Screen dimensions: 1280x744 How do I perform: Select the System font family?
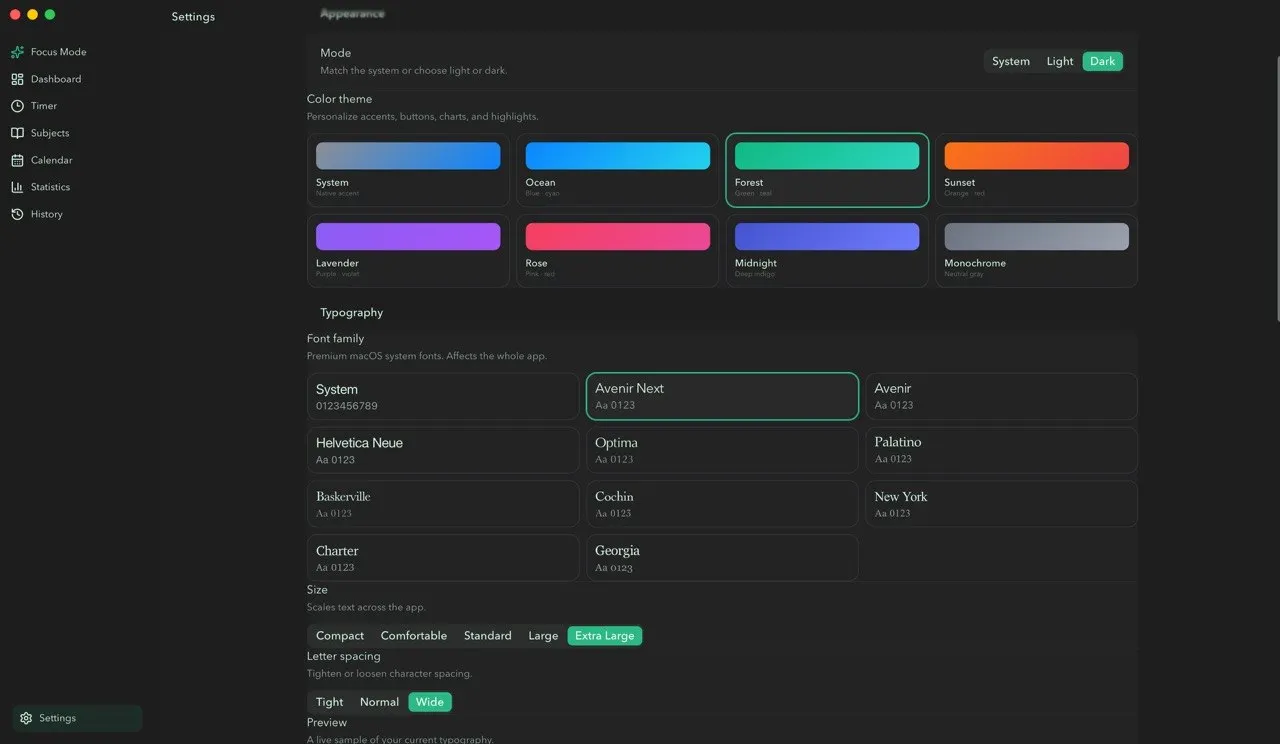[x=443, y=396]
